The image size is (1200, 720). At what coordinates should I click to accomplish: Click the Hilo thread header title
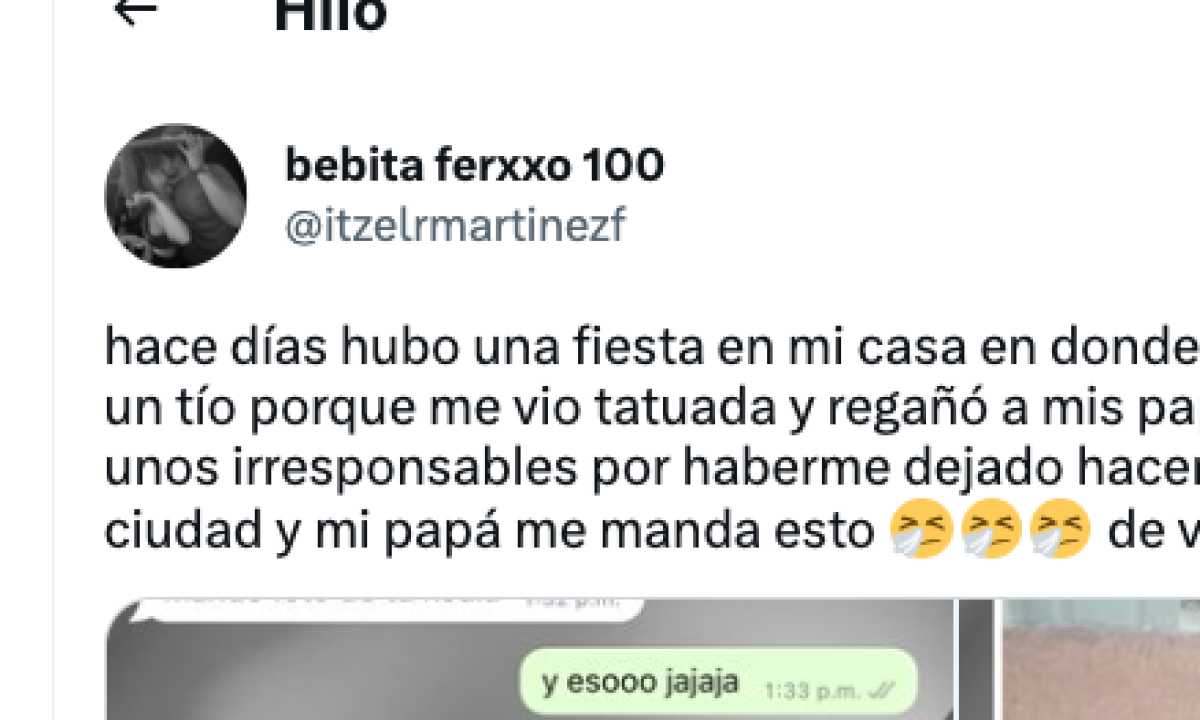(330, 14)
